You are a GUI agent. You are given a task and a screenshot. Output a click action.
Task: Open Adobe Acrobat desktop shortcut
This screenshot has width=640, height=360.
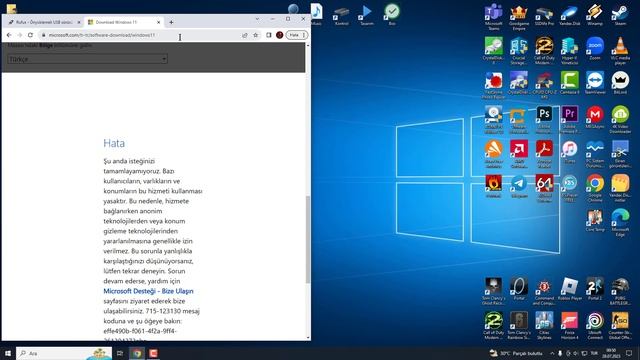tap(544, 153)
